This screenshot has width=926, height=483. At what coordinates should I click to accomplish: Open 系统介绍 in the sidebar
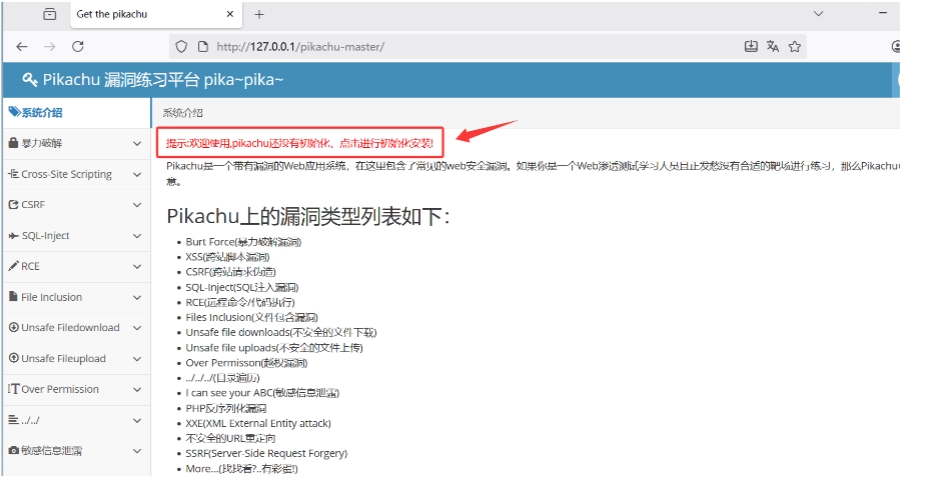(x=77, y=112)
